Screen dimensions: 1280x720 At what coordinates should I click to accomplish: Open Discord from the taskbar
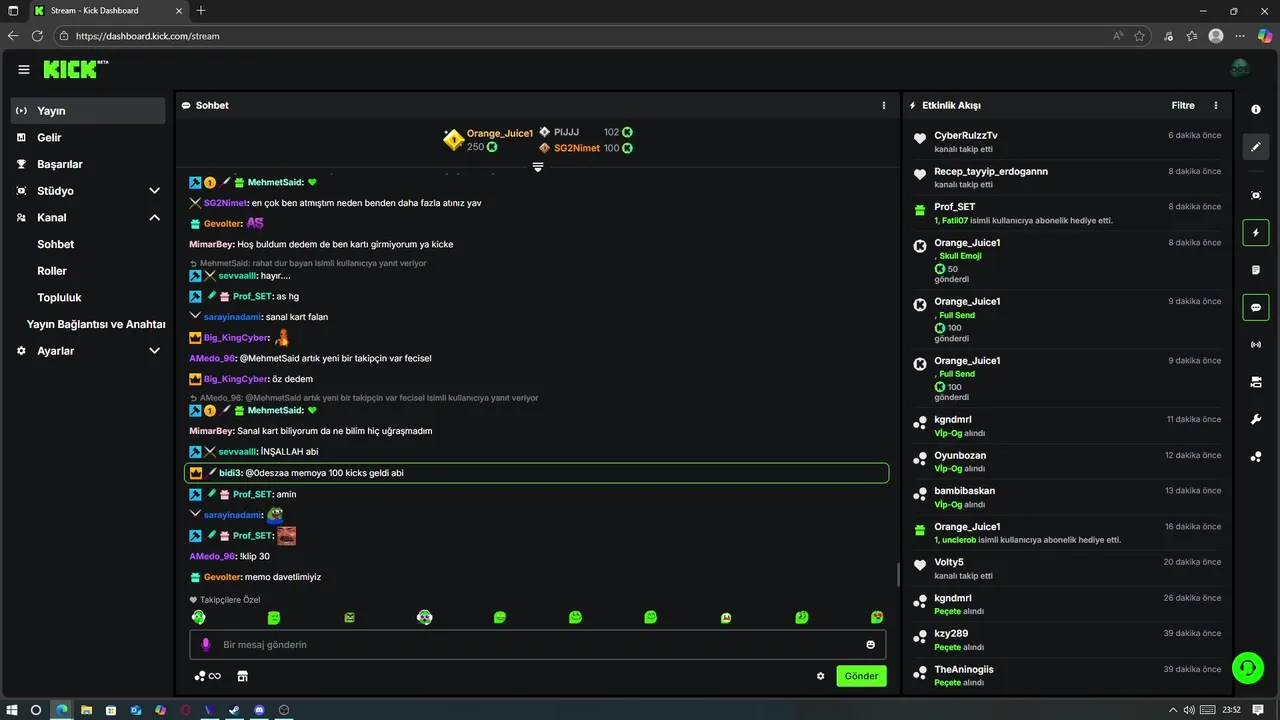coord(259,710)
